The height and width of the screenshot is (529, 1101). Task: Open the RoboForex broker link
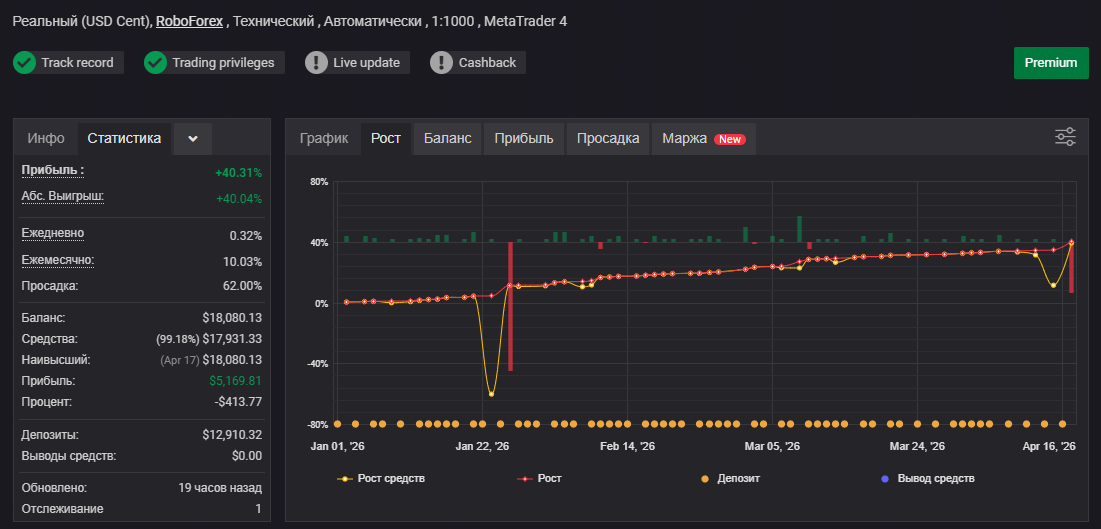point(190,22)
